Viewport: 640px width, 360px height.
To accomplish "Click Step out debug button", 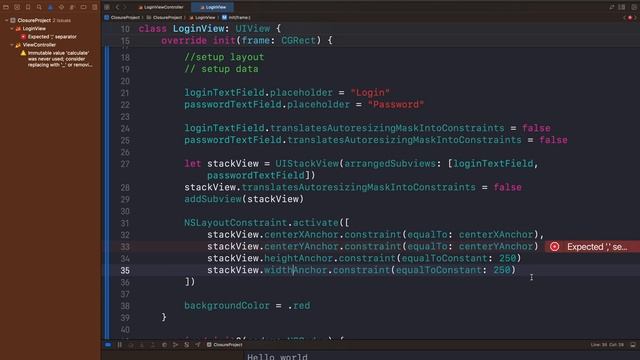I will pos(153,345).
